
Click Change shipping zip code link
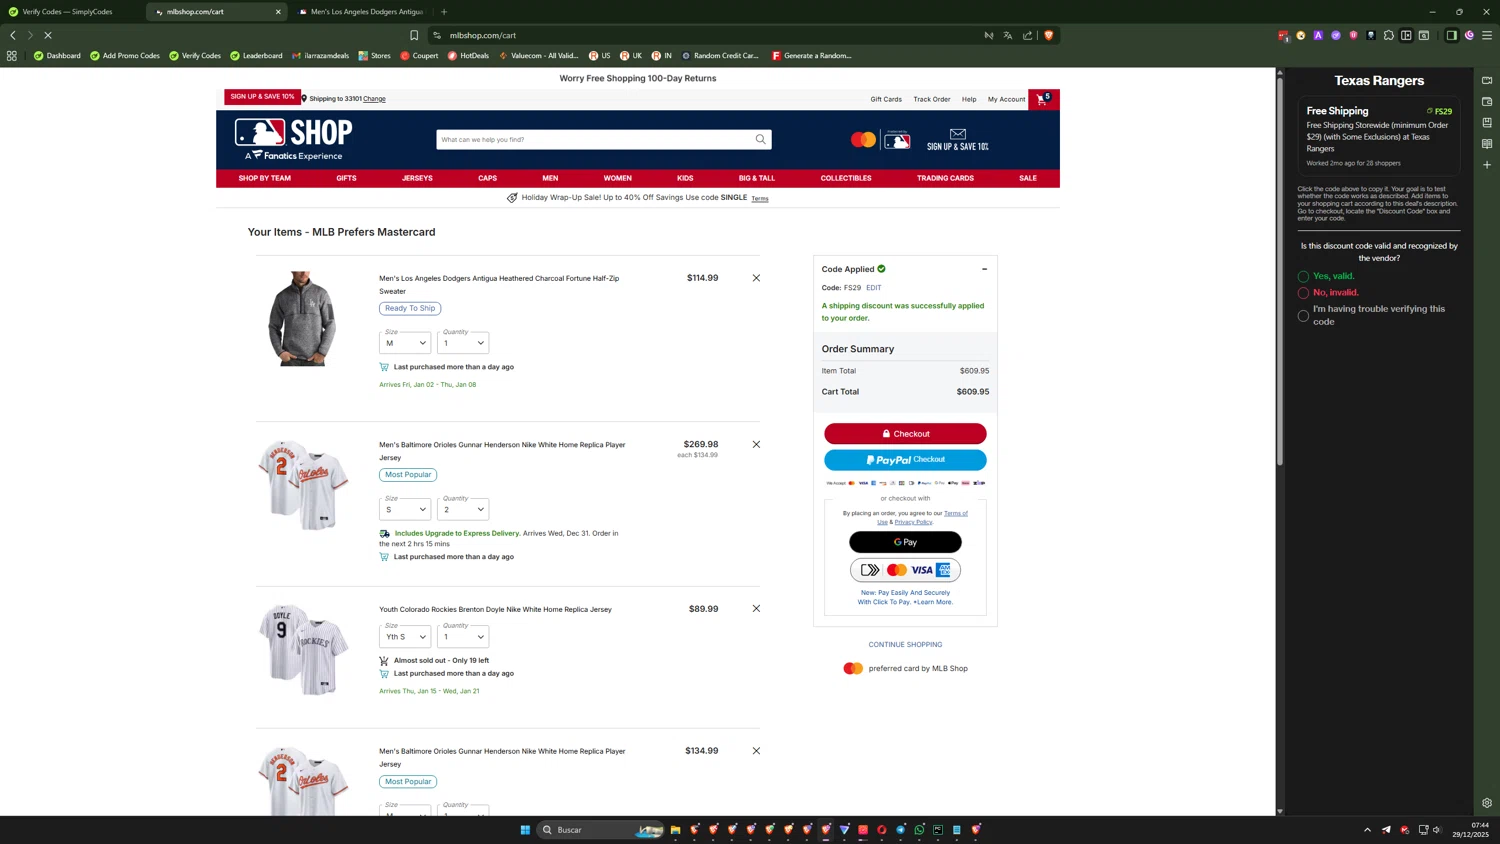(x=374, y=99)
